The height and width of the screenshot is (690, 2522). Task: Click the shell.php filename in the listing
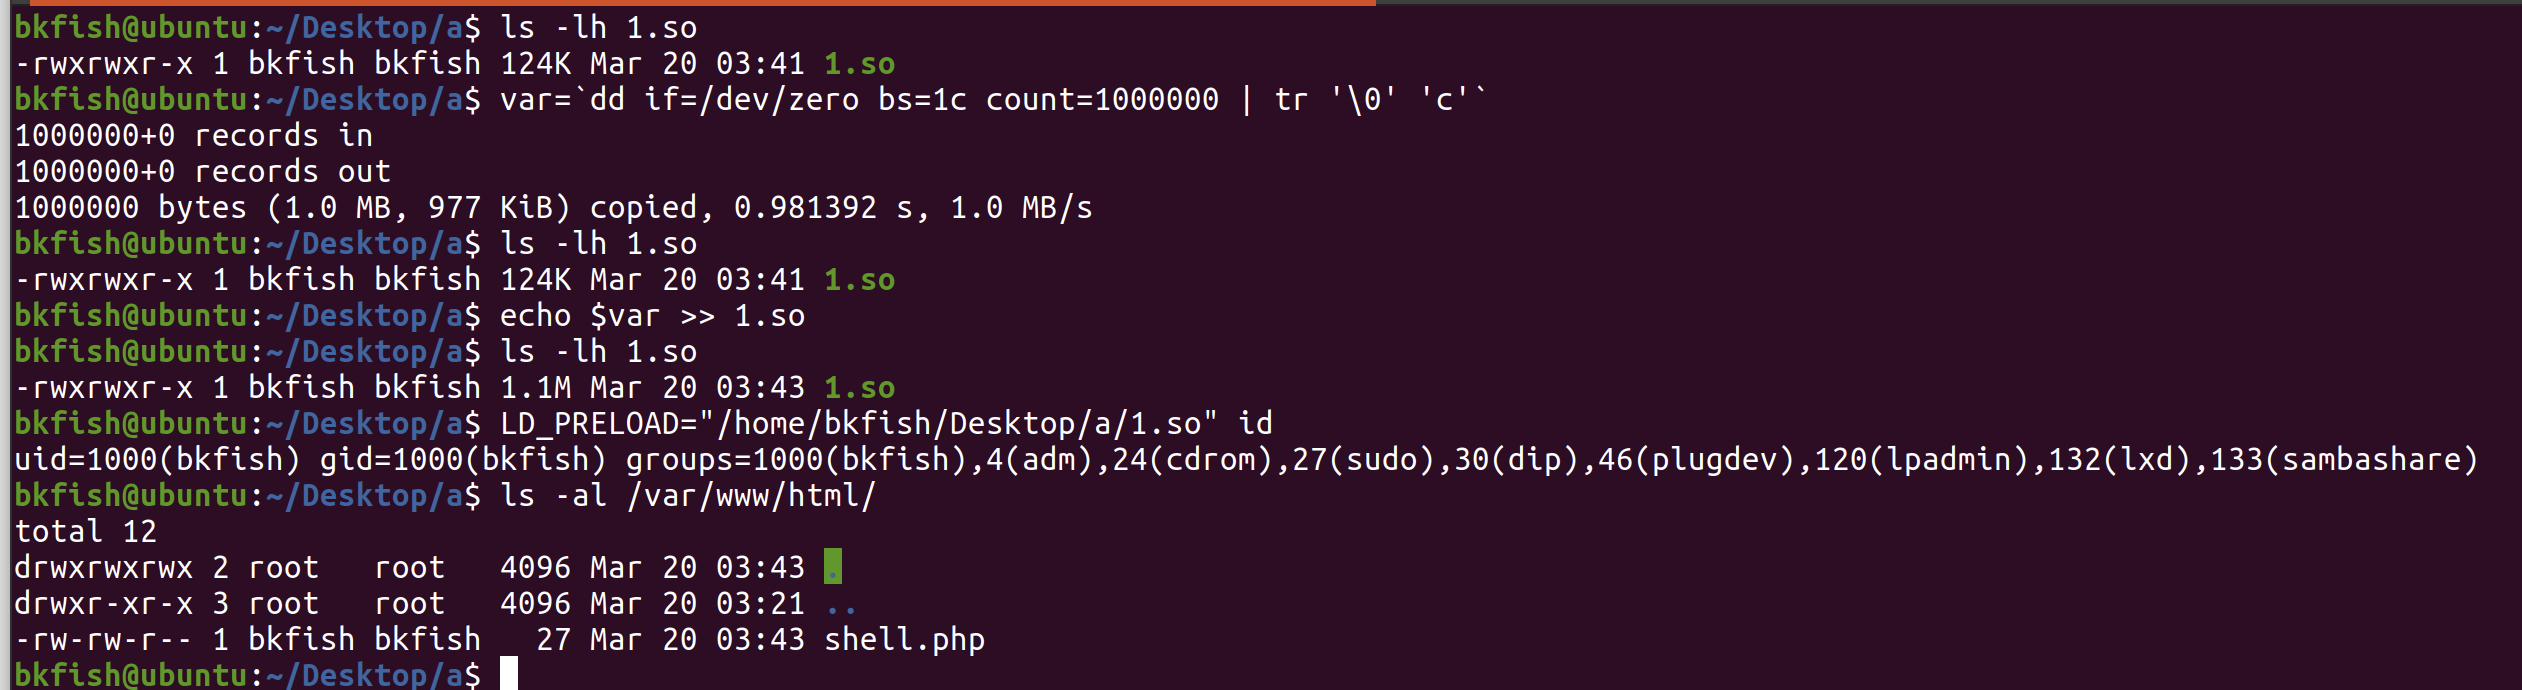coord(904,639)
